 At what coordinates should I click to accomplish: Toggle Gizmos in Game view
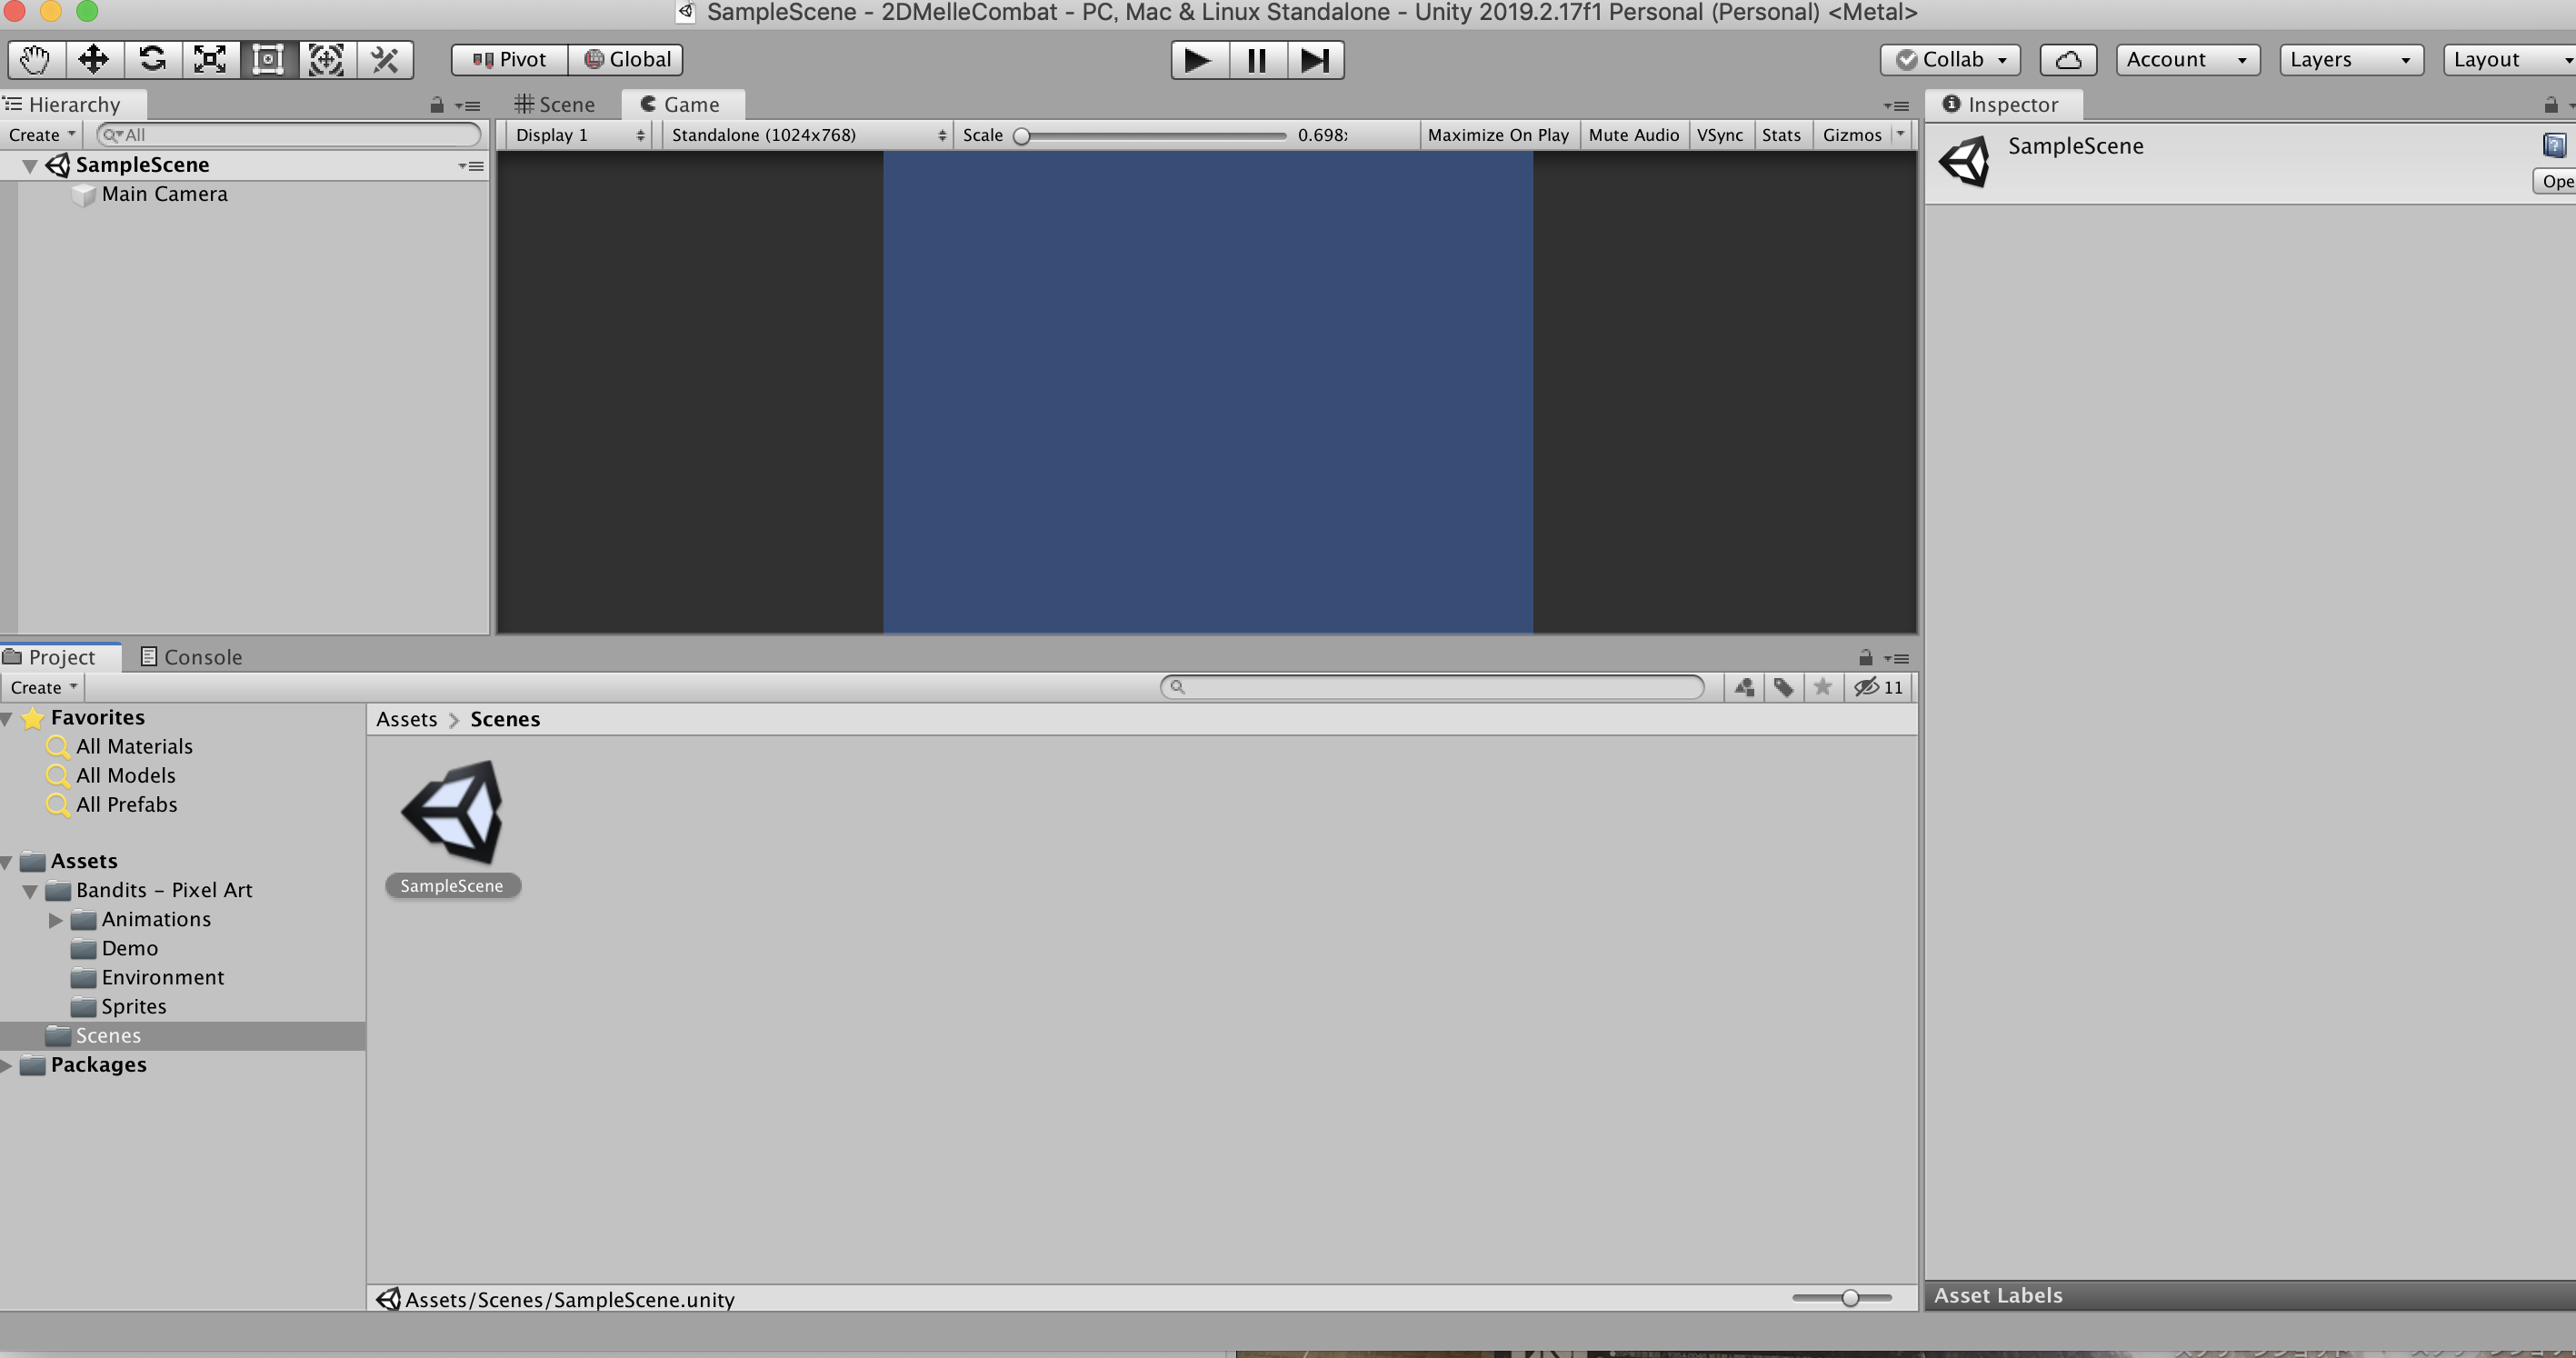[1852, 135]
